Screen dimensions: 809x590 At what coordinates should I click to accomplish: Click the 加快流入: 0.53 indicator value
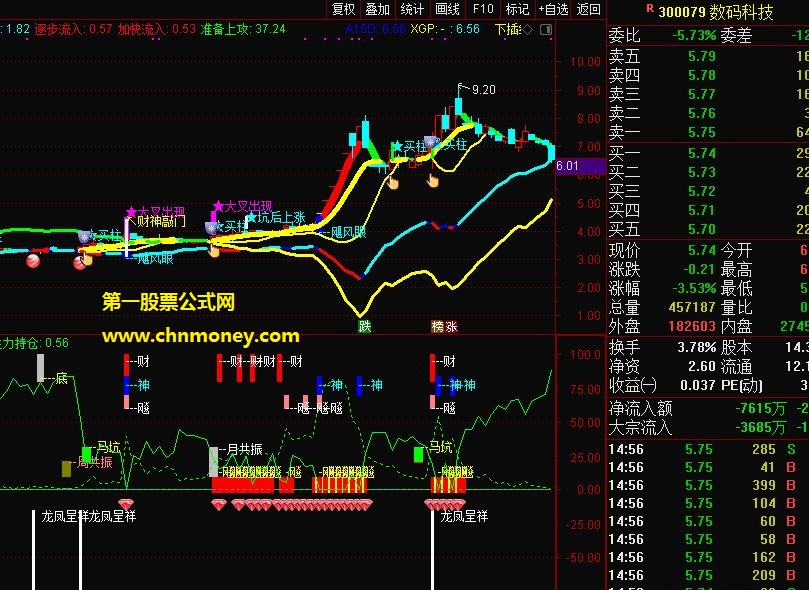[157, 29]
